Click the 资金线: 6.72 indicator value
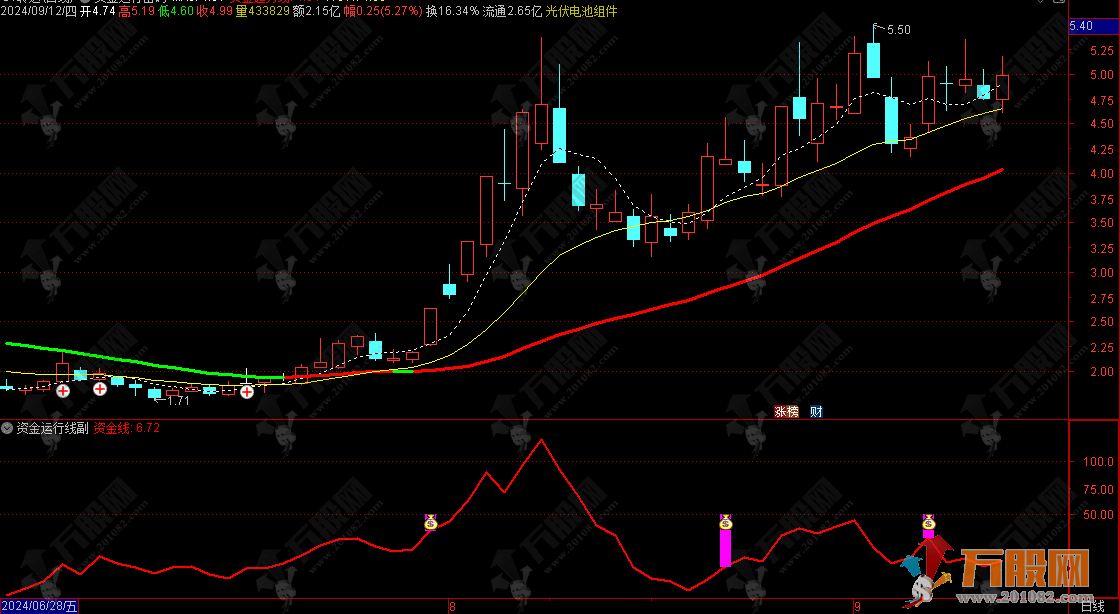The width and height of the screenshot is (1120, 614). click(x=127, y=428)
